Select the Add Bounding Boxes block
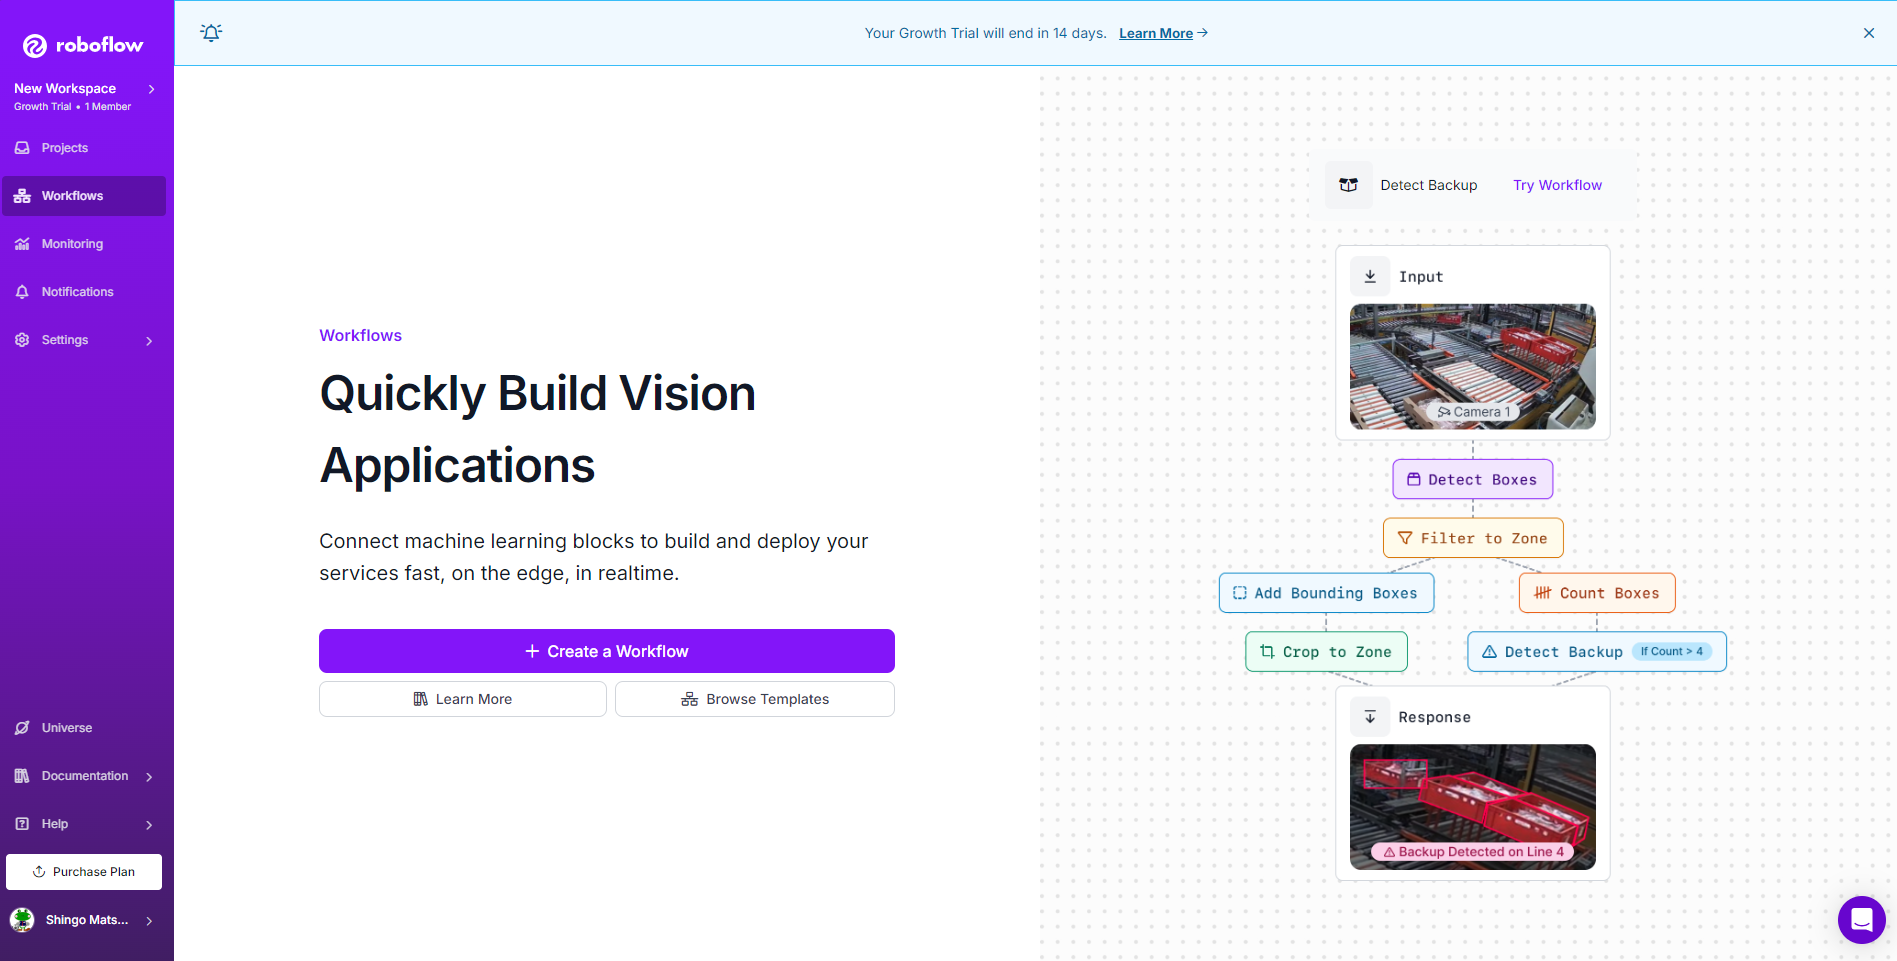 [1326, 593]
